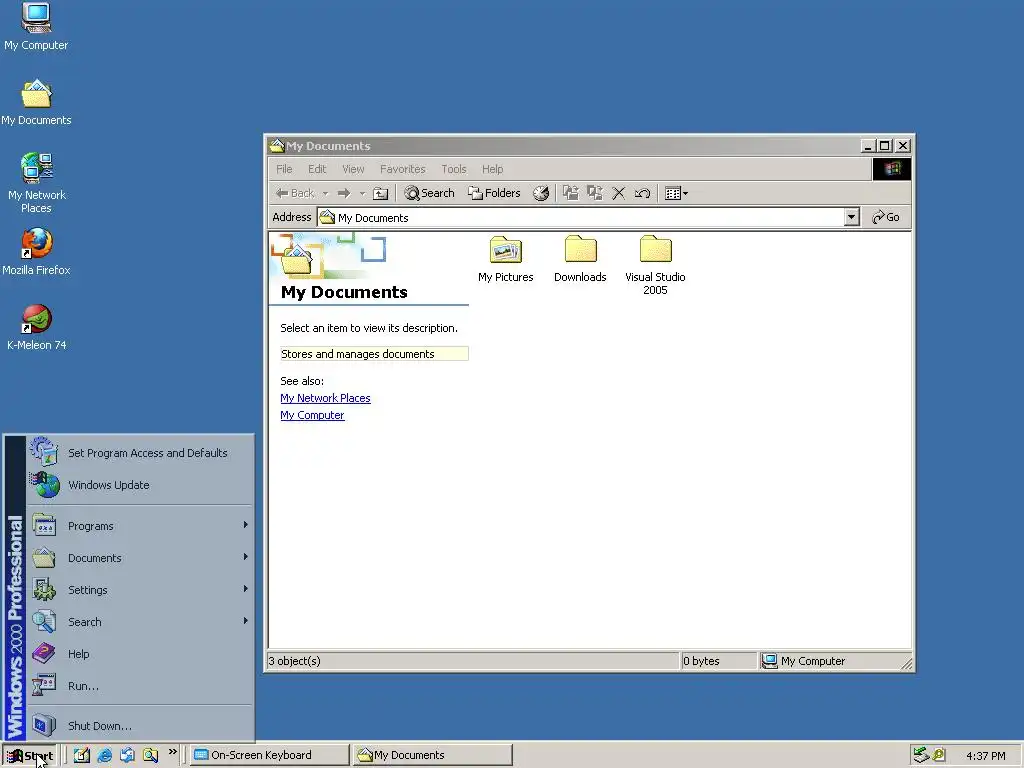Select My Network Places desktop icon
1024x768 pixels.
[36, 183]
